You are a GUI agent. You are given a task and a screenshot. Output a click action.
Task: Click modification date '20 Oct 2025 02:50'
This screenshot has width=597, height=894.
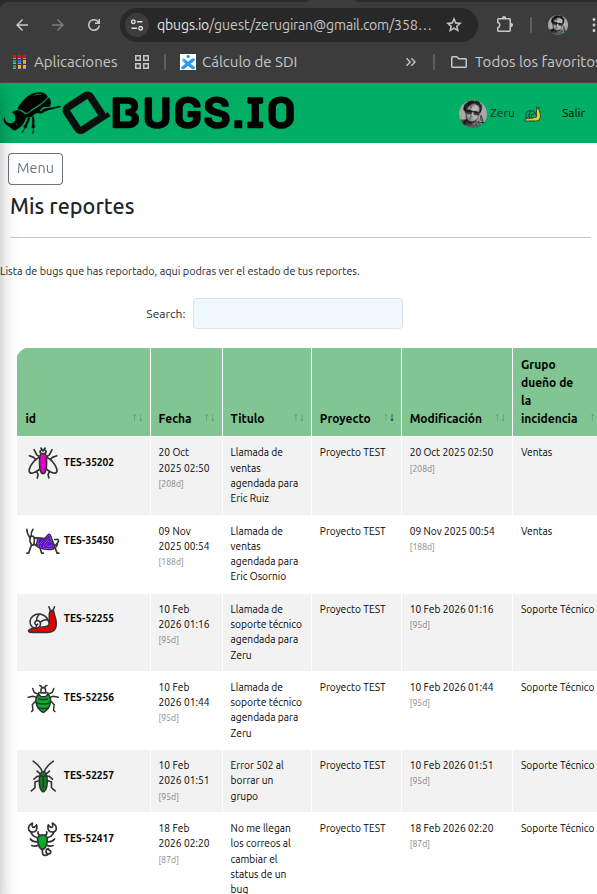(452, 452)
